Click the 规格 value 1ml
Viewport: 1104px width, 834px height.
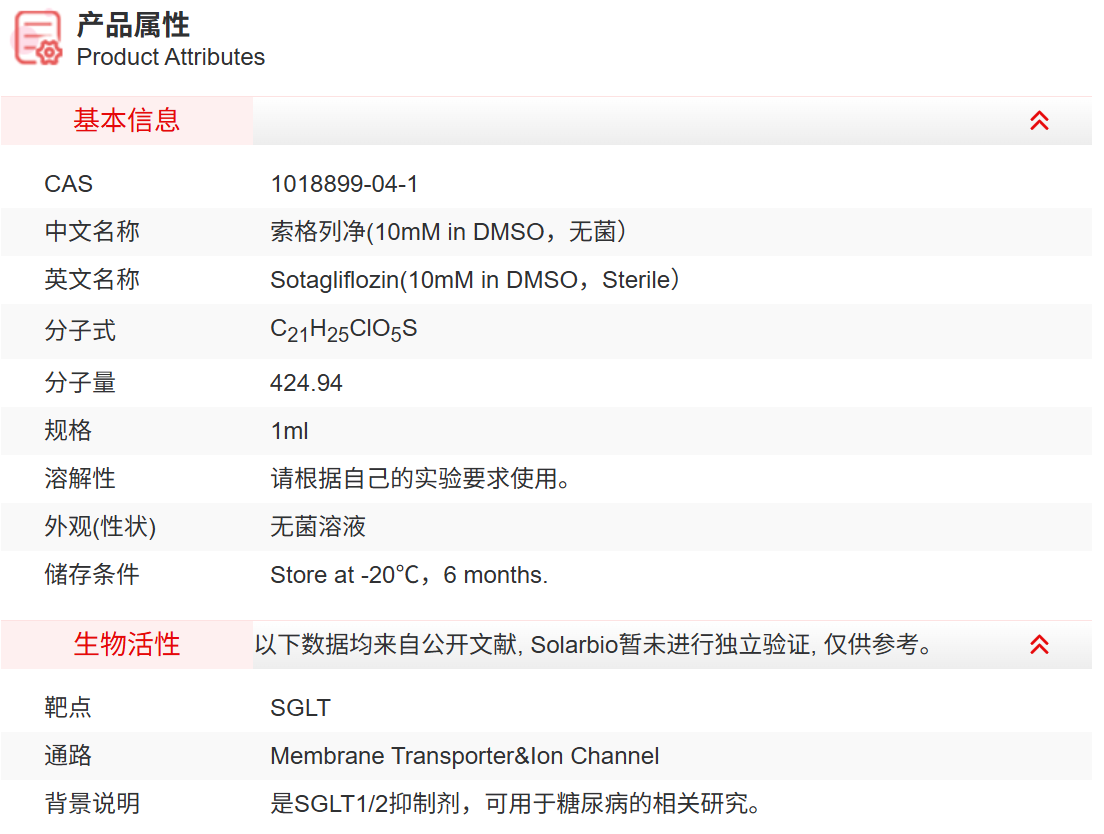click(289, 430)
